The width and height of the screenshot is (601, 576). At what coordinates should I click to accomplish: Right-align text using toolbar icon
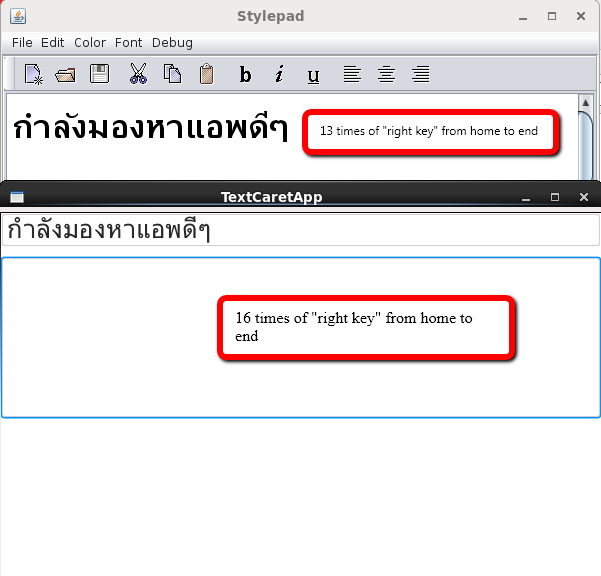pos(421,74)
